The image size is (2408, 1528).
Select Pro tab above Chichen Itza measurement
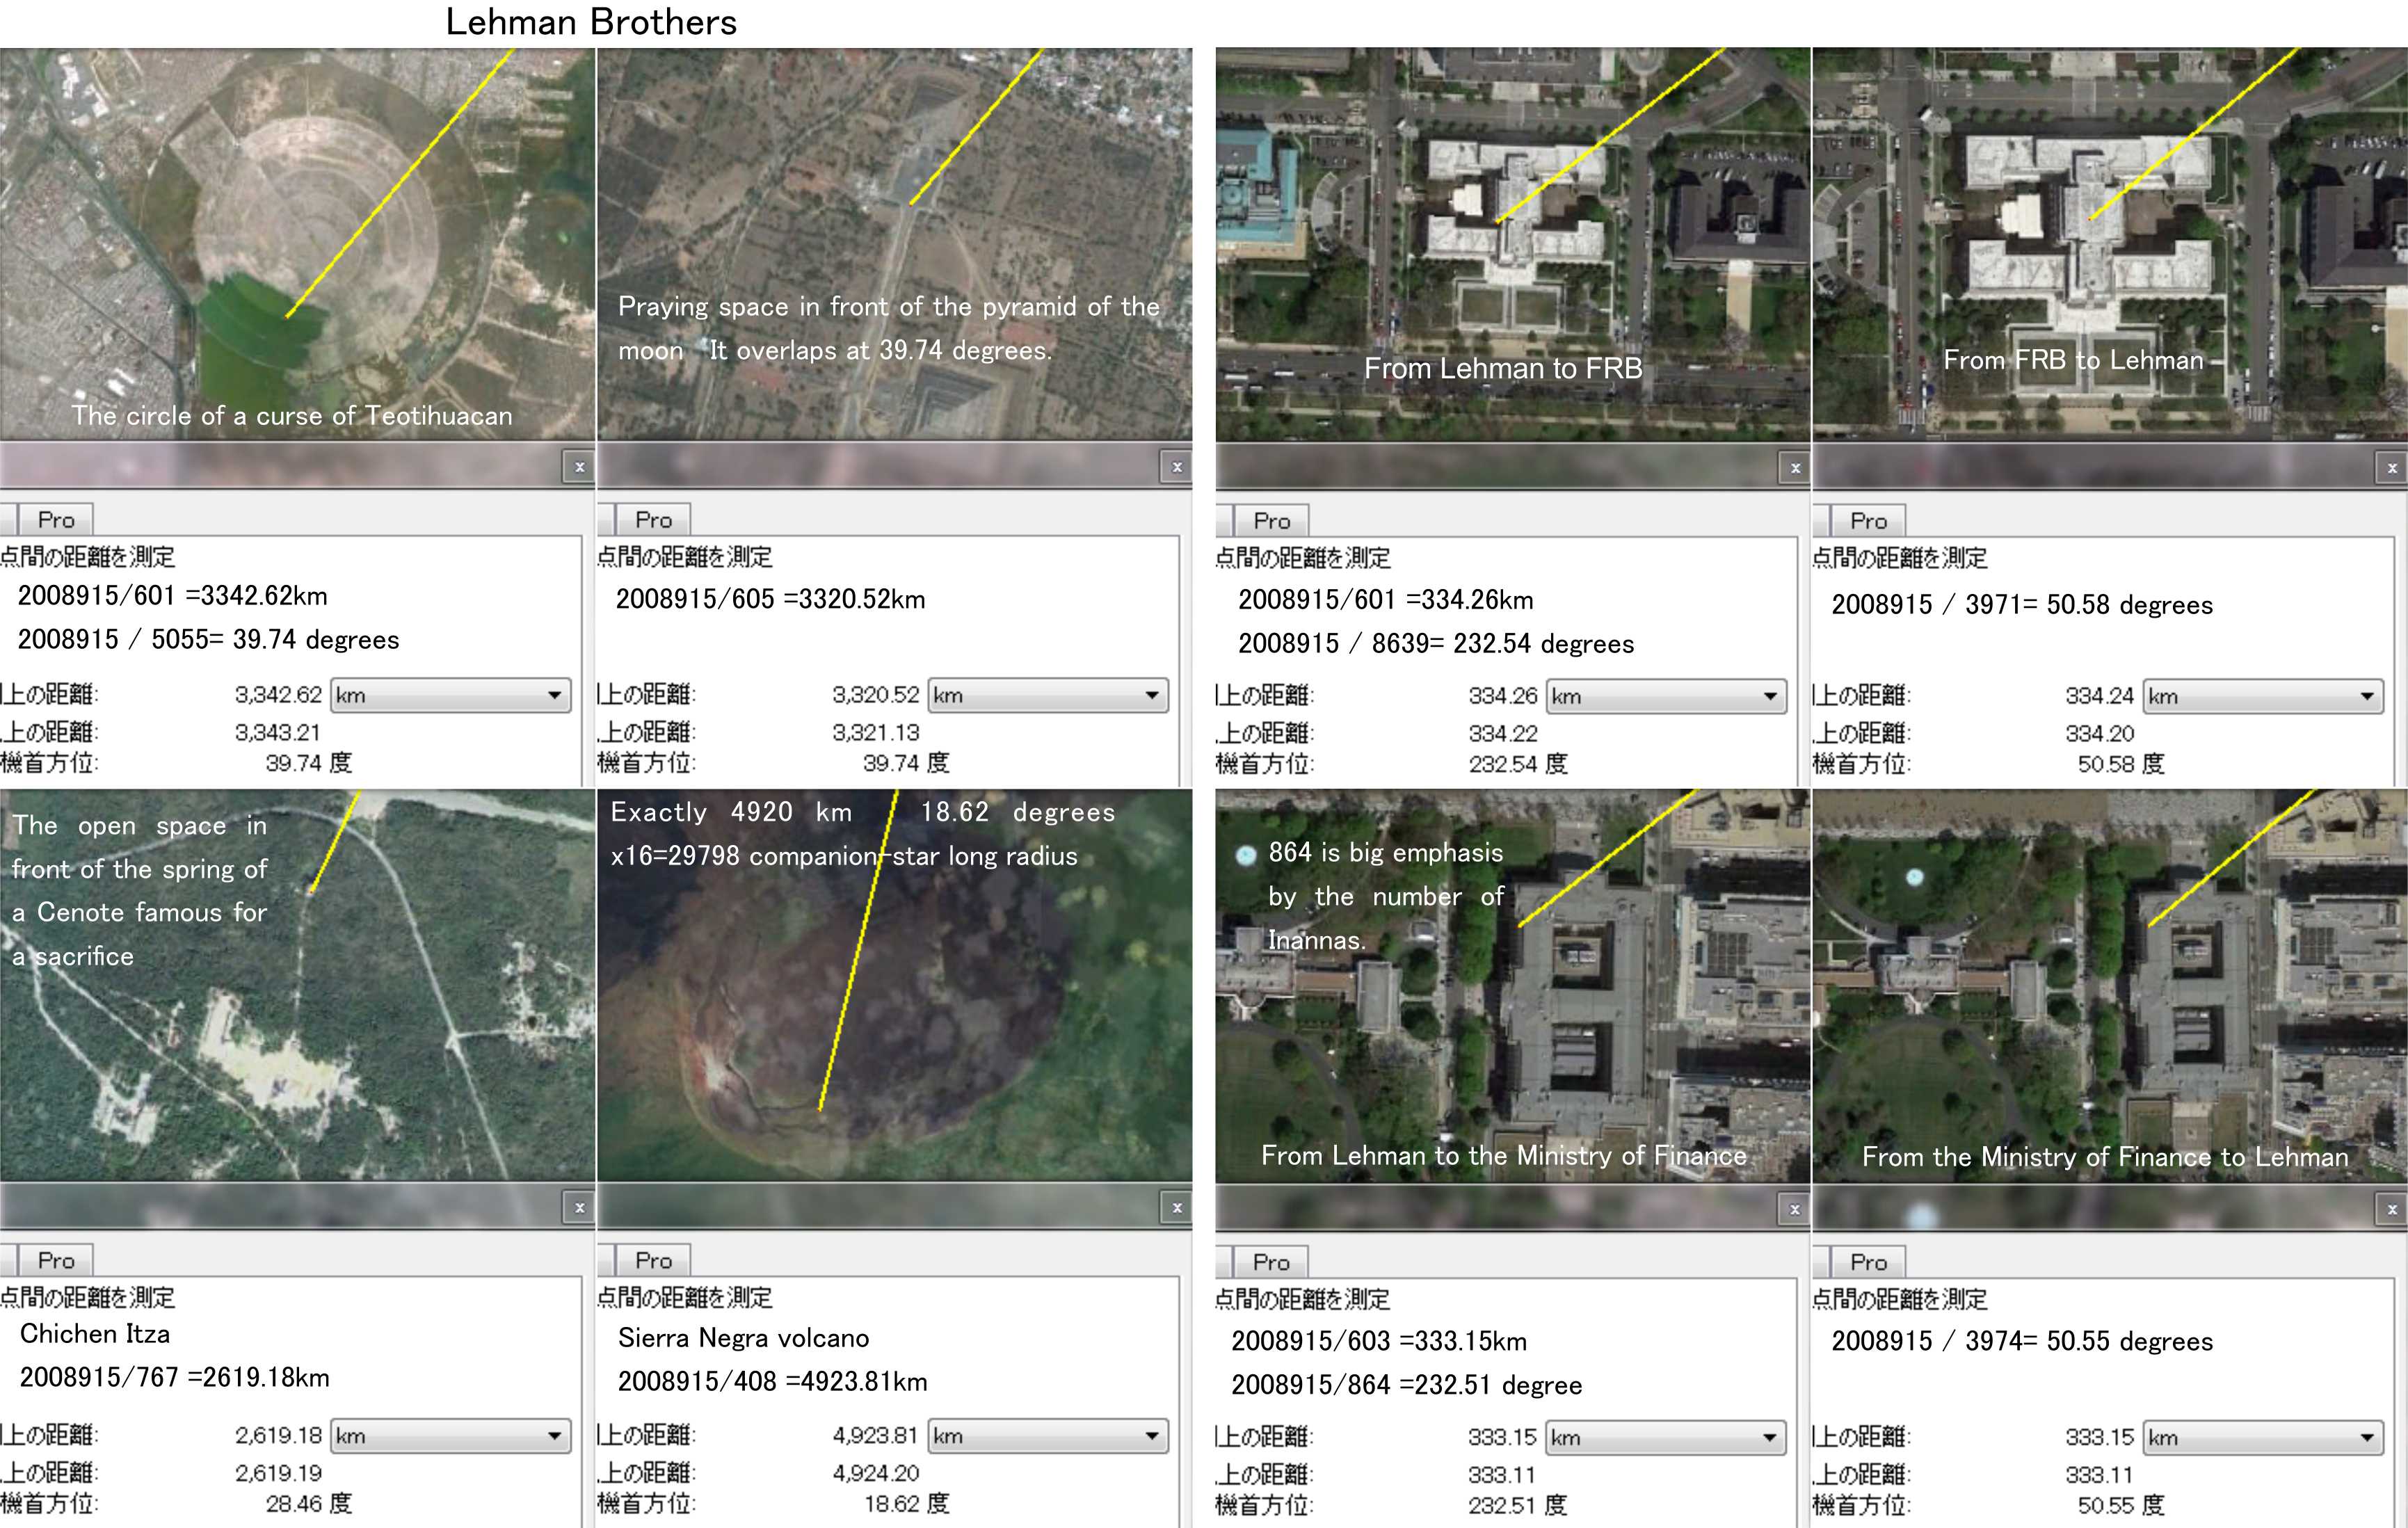click(x=56, y=1261)
